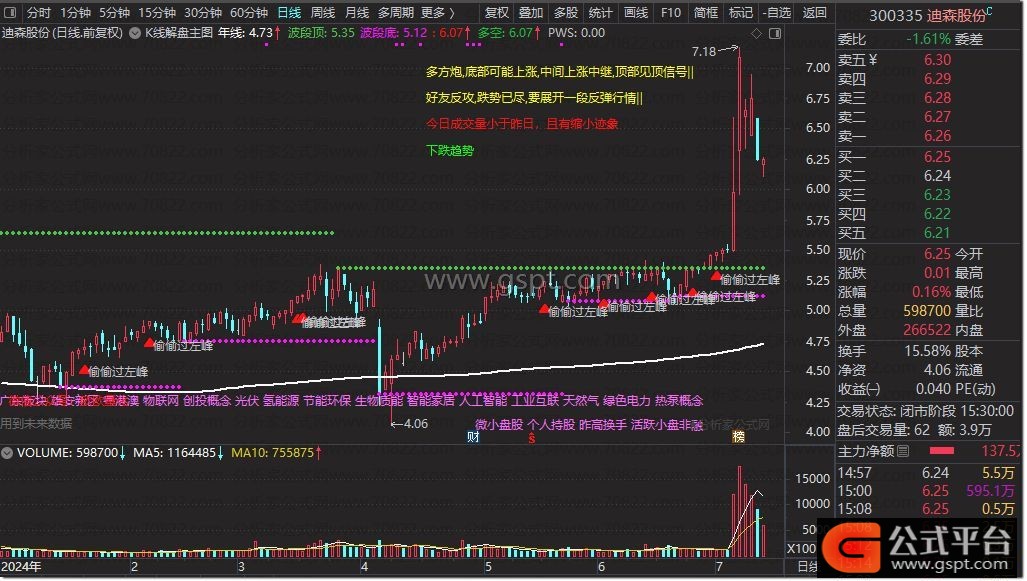Viewport: 1027px width, 581px height.
Task: Click the 人工智能 concept tag
Action: [483, 400]
